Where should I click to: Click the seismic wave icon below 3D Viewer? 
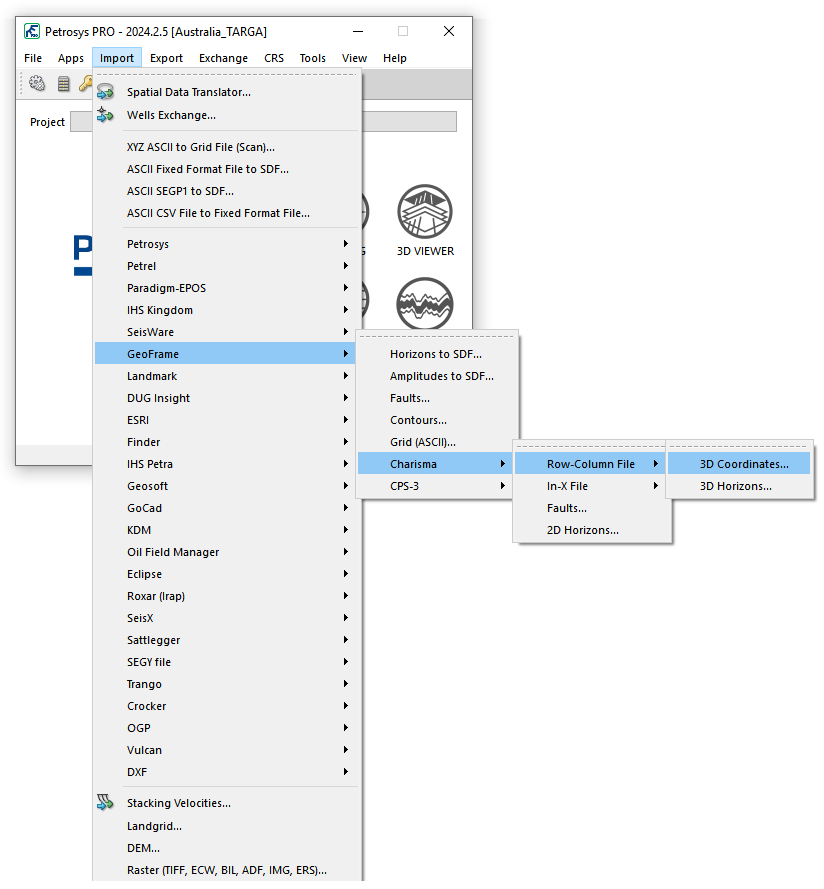click(x=425, y=304)
